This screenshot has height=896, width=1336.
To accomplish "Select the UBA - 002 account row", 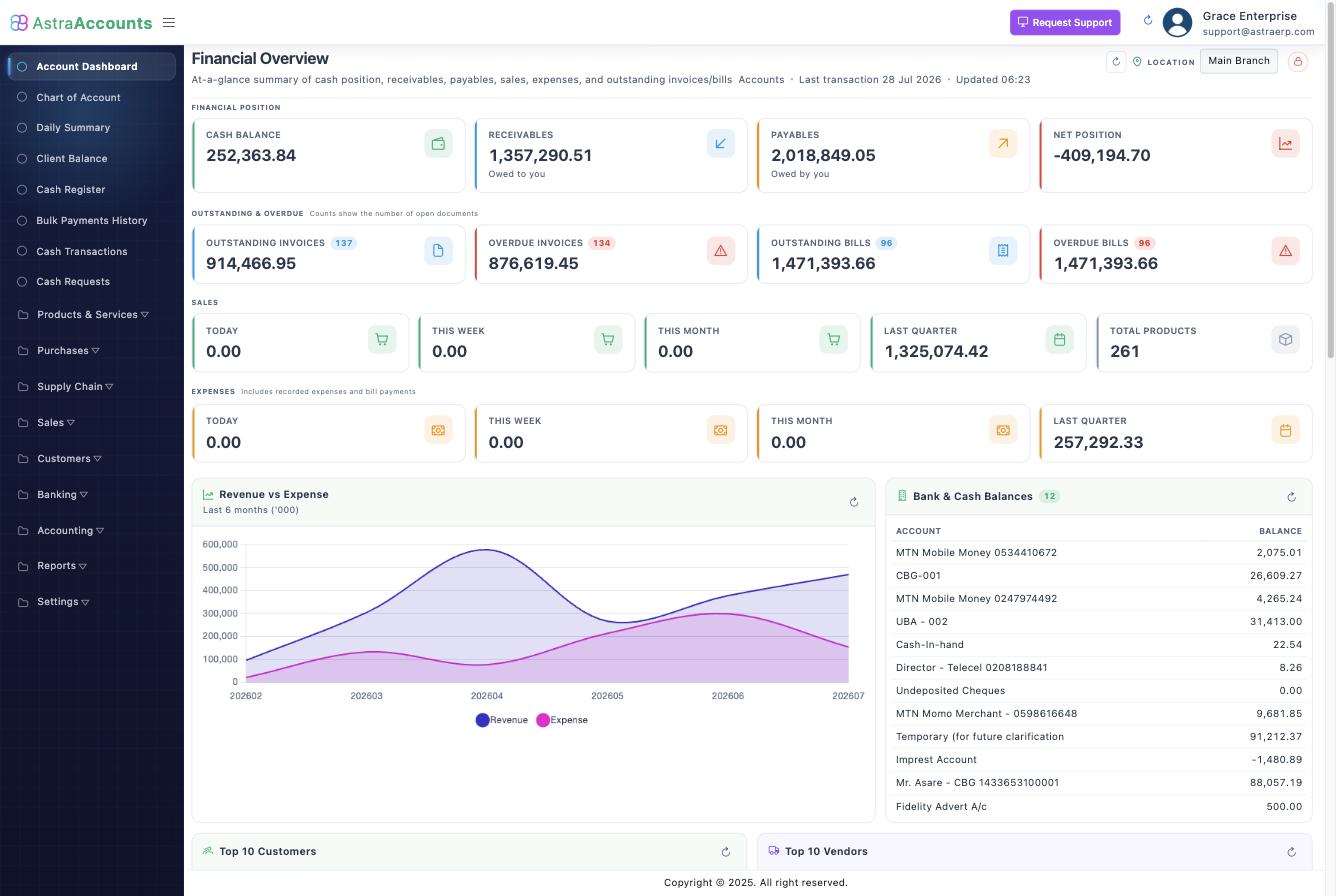I will [x=1099, y=622].
